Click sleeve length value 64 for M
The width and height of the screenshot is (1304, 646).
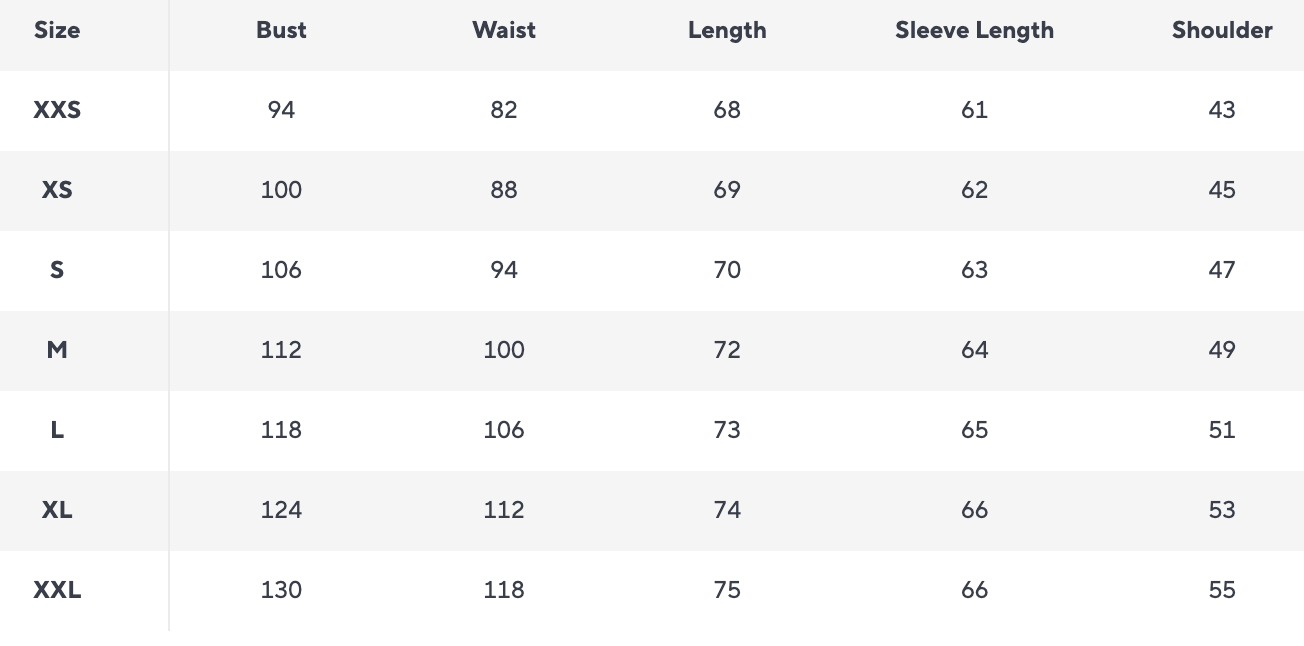pyautogui.click(x=974, y=350)
